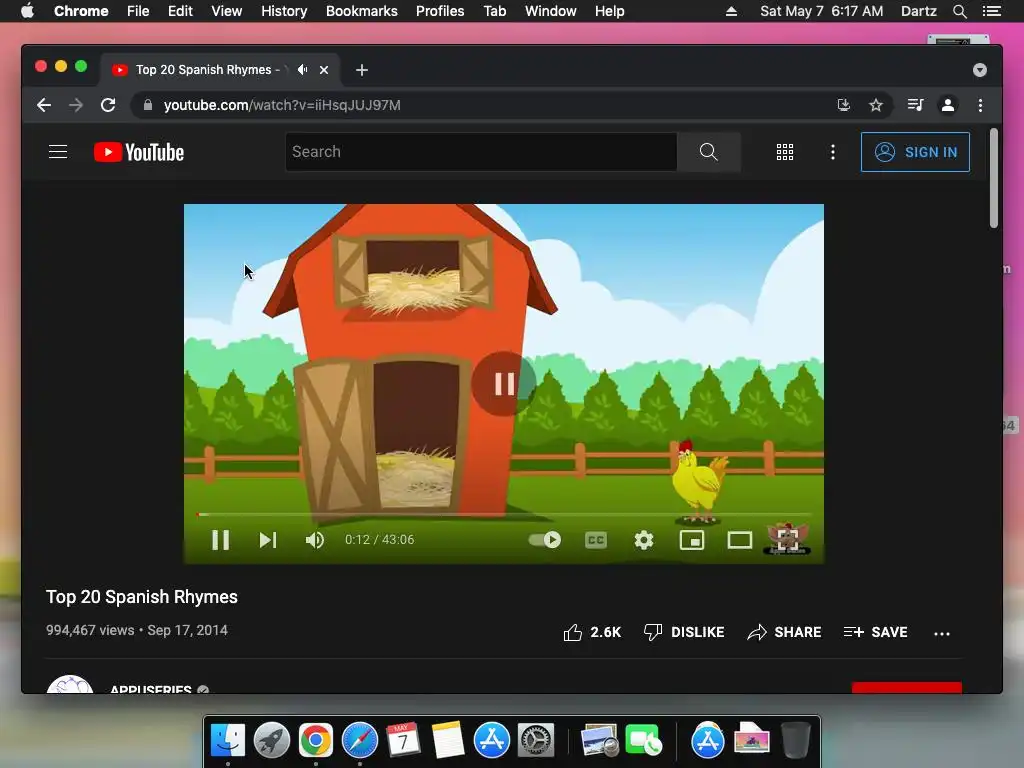Focus the YouTube Search field
This screenshot has height=768, width=1024.
click(x=481, y=152)
